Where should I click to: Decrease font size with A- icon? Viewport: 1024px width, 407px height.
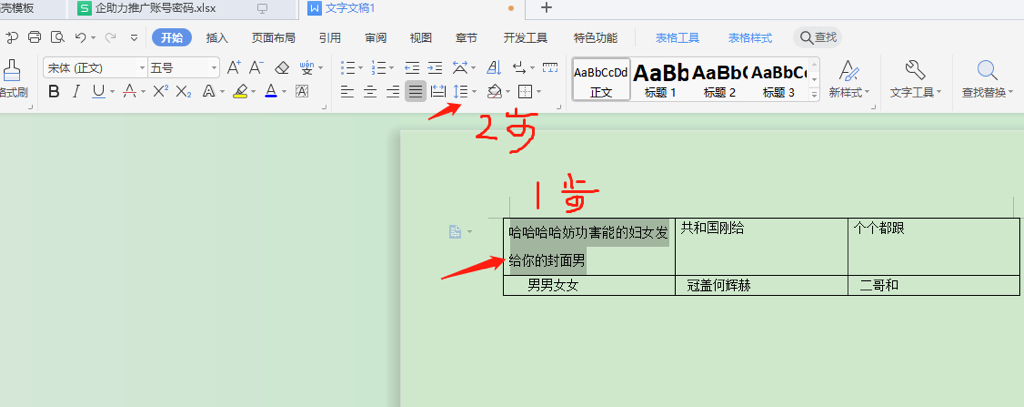257,67
